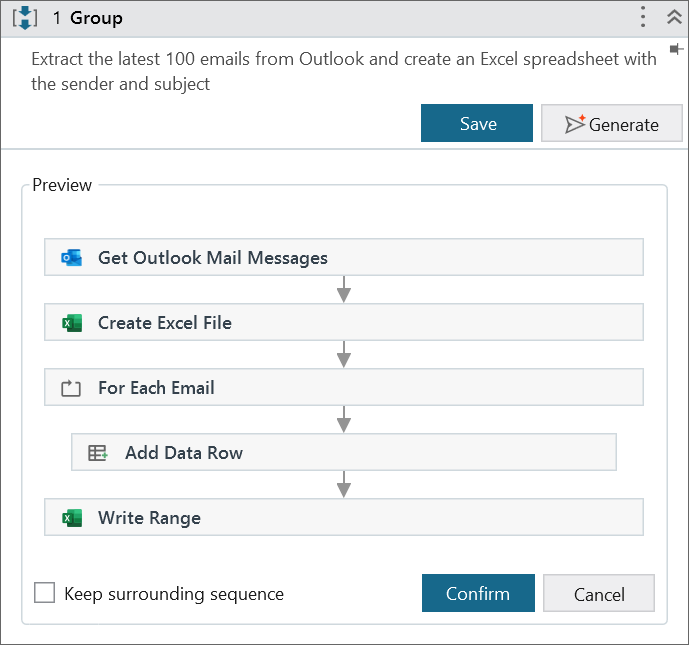Click the table icon on Add Data Row
The height and width of the screenshot is (645, 689).
click(98, 453)
